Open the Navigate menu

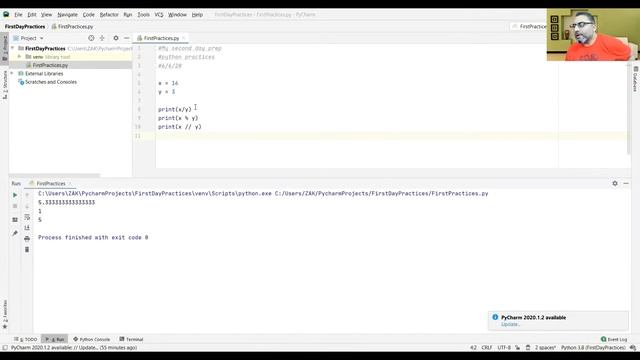pyautogui.click(x=67, y=14)
